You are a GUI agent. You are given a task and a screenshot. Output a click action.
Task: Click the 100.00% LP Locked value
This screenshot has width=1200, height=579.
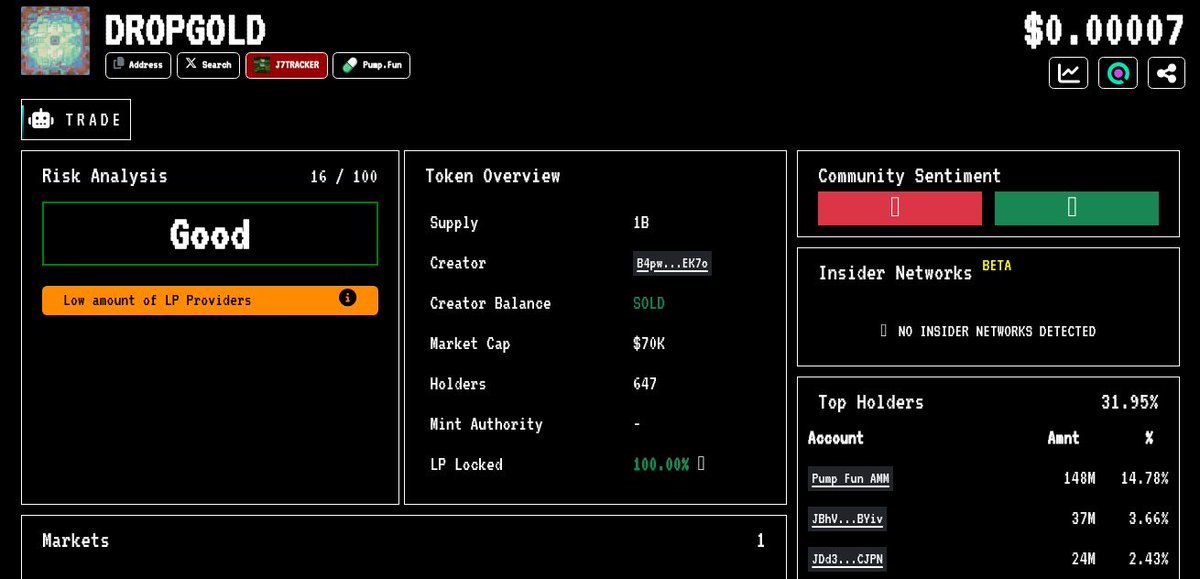(661, 464)
